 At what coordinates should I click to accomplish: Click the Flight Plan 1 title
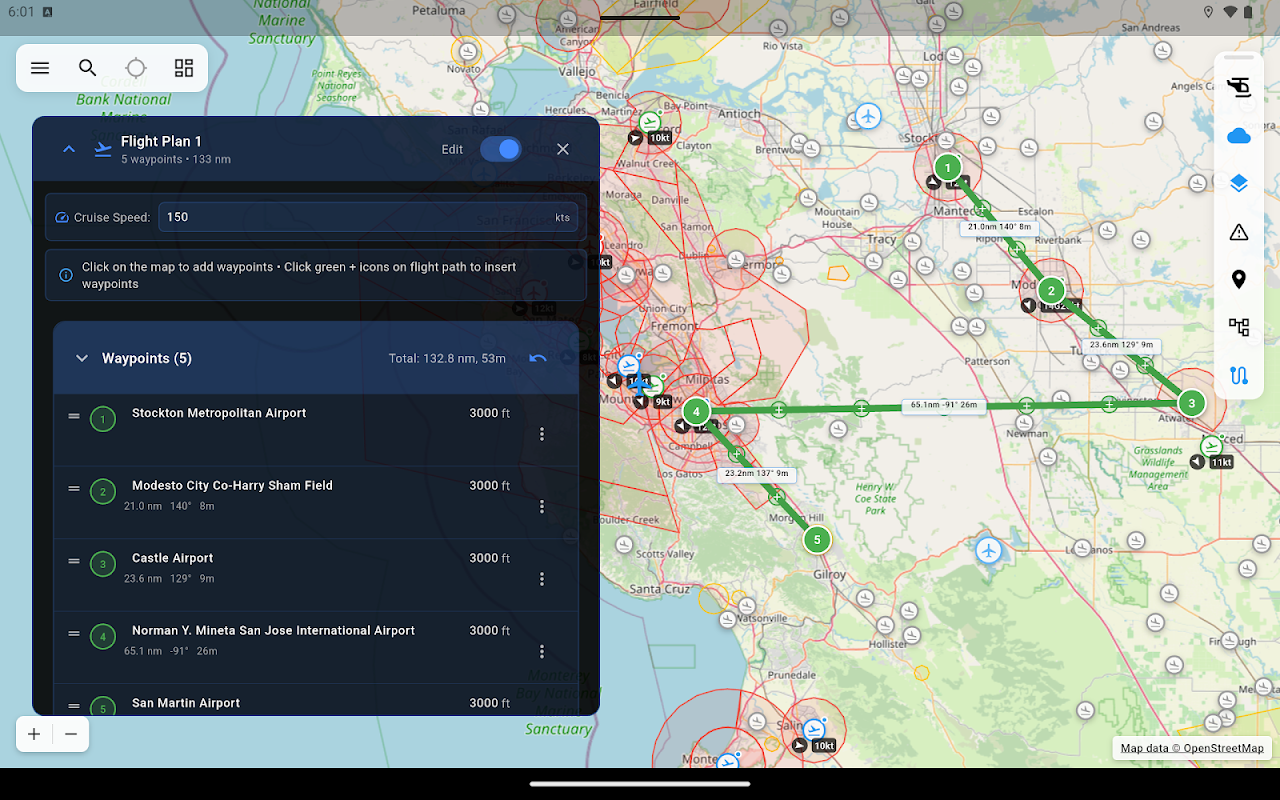(x=161, y=141)
